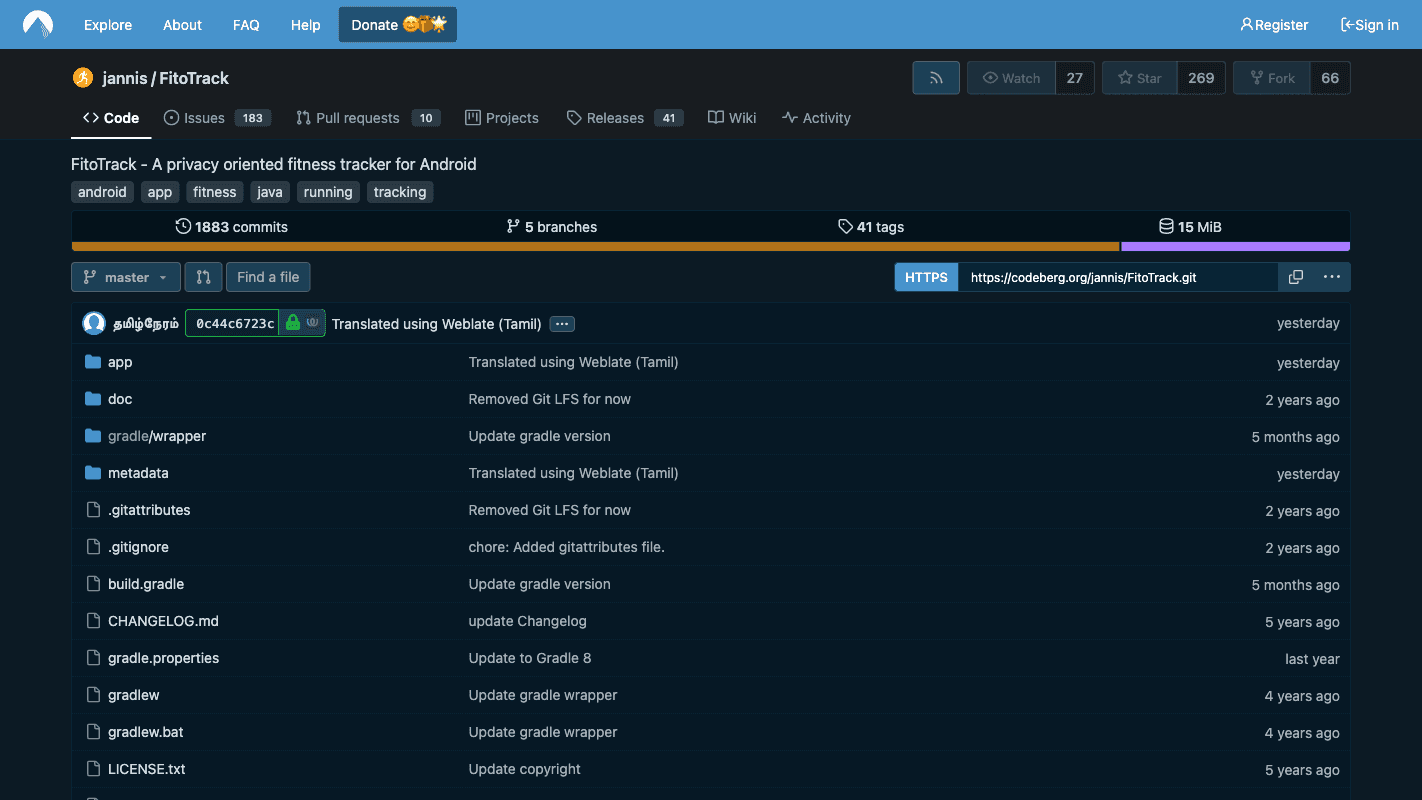
Task: Switch to the Code tab
Action: point(111,118)
